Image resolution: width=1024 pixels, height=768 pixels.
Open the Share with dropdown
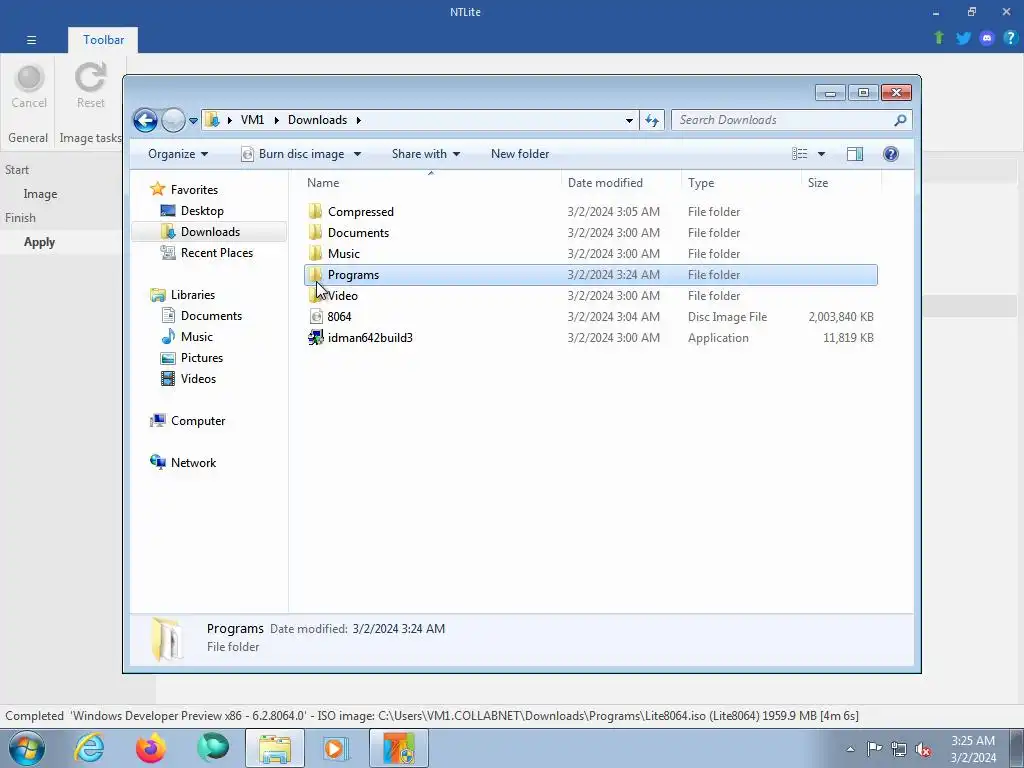pyautogui.click(x=426, y=154)
